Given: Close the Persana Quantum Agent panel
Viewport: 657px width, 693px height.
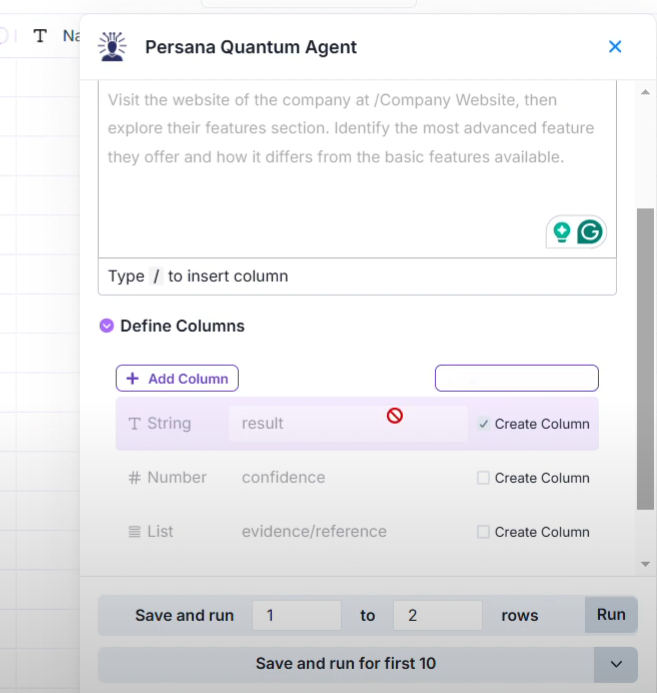Looking at the screenshot, I should click(x=615, y=47).
